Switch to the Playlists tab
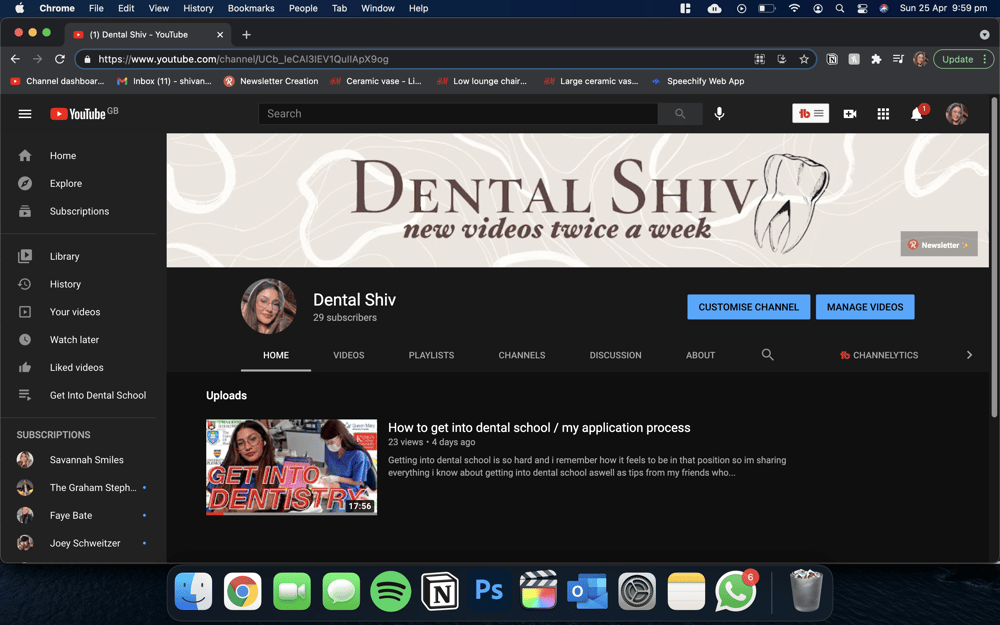 (x=431, y=355)
